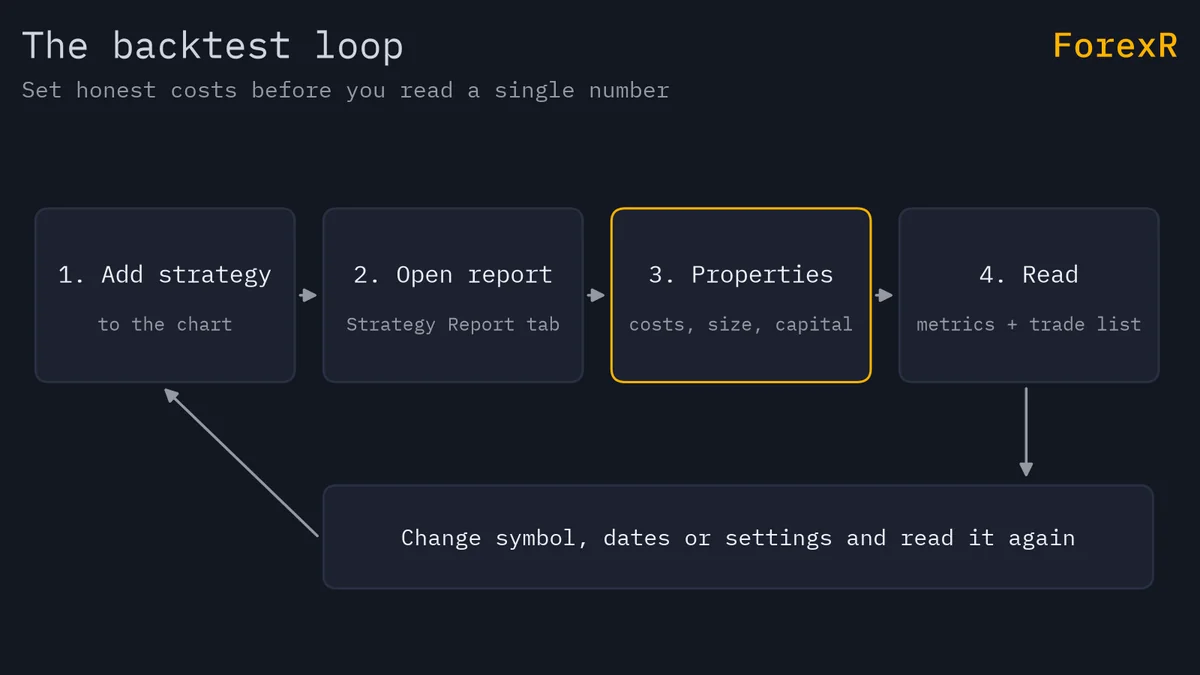
Task: Click the ForexR logo text
Action: [1115, 46]
